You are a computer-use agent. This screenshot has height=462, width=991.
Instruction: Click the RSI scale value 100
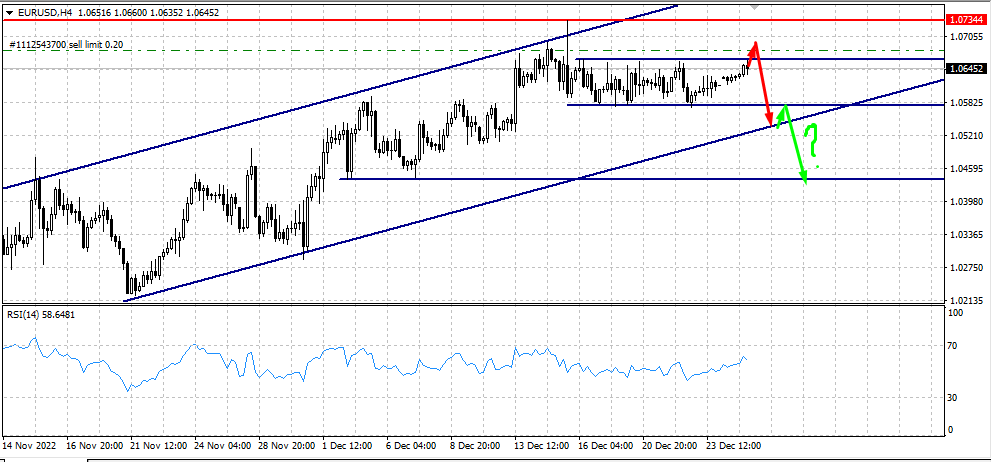[x=956, y=313]
